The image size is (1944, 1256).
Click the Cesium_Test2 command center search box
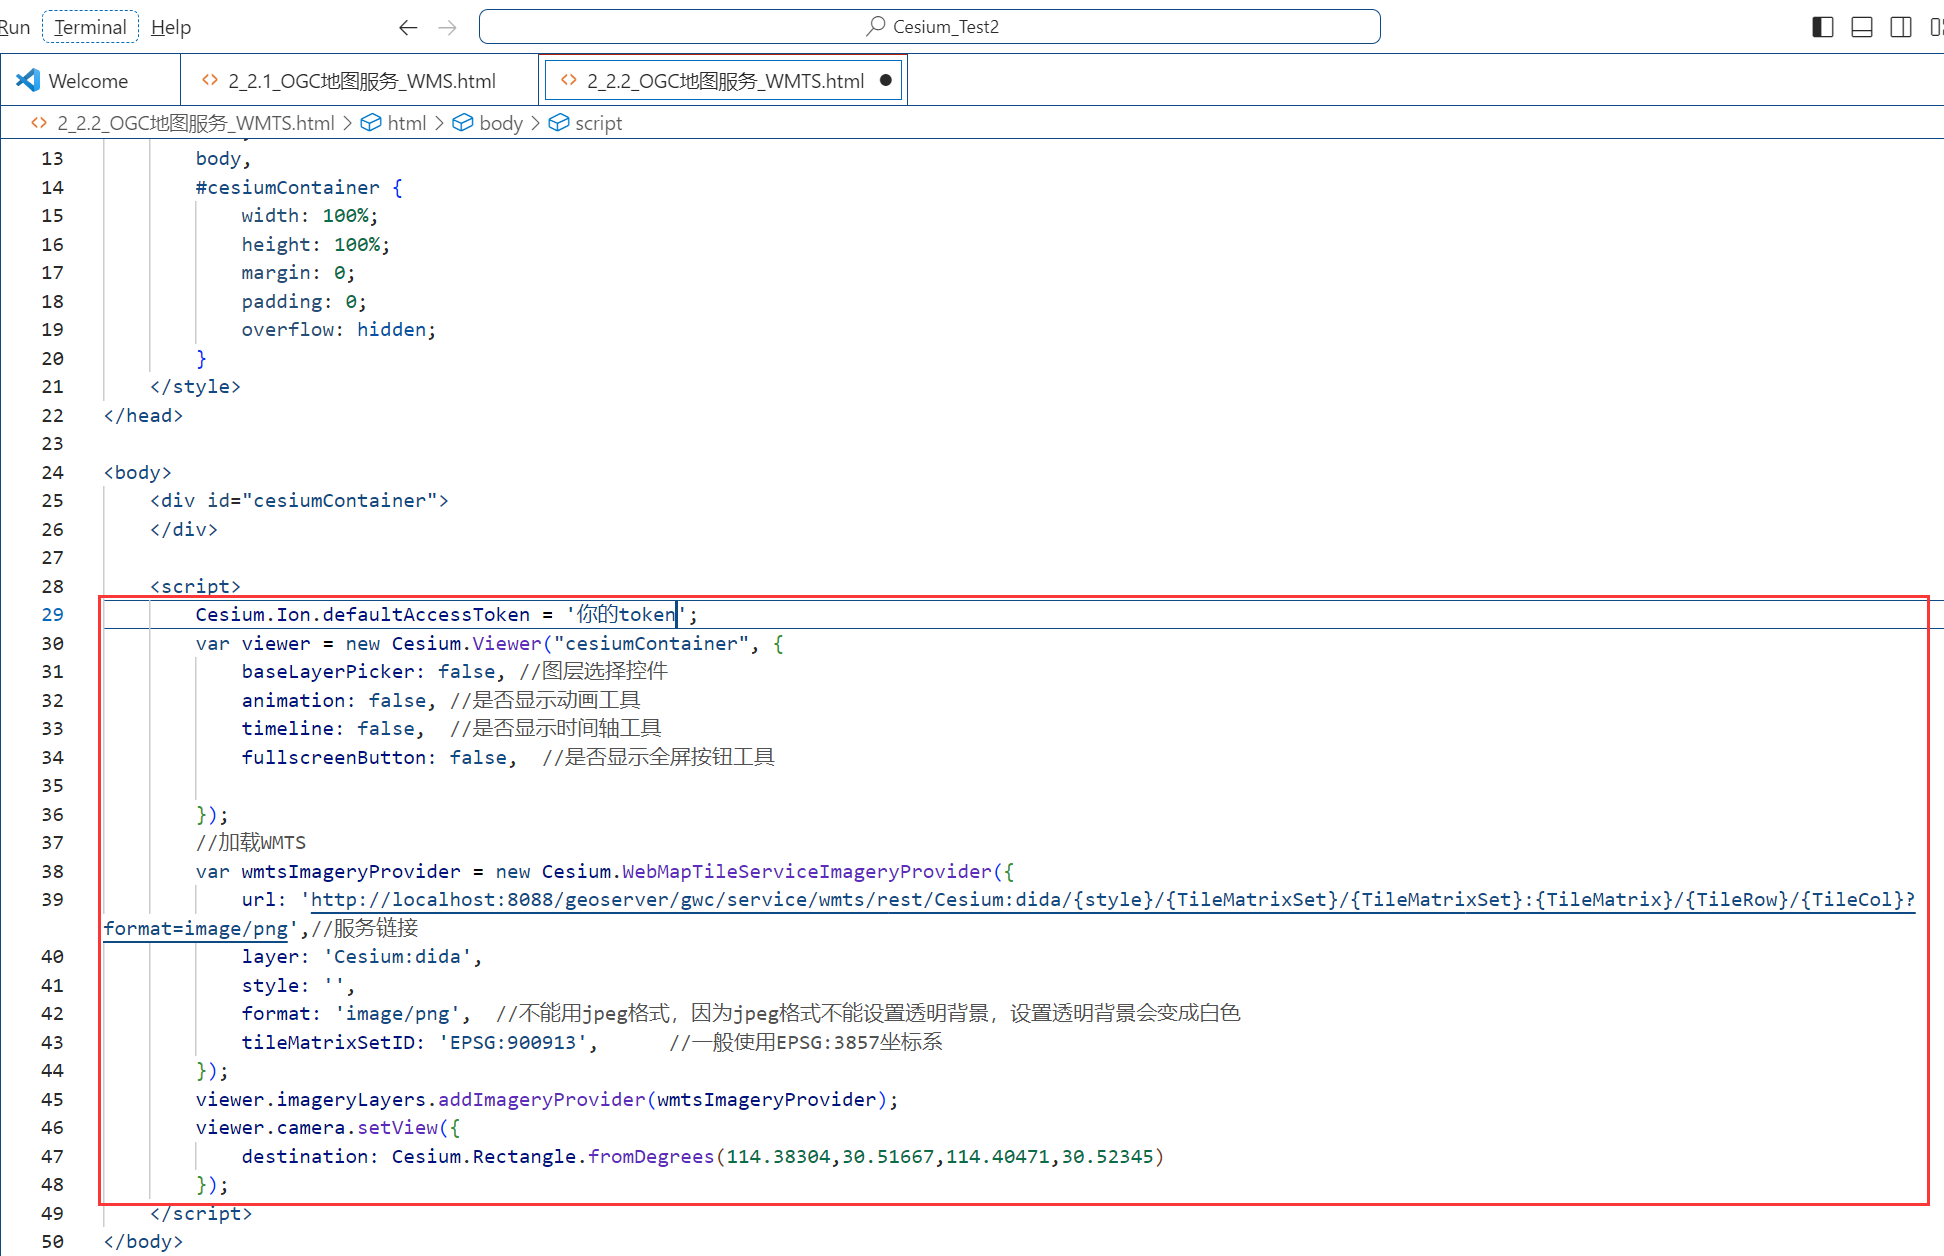point(929,26)
